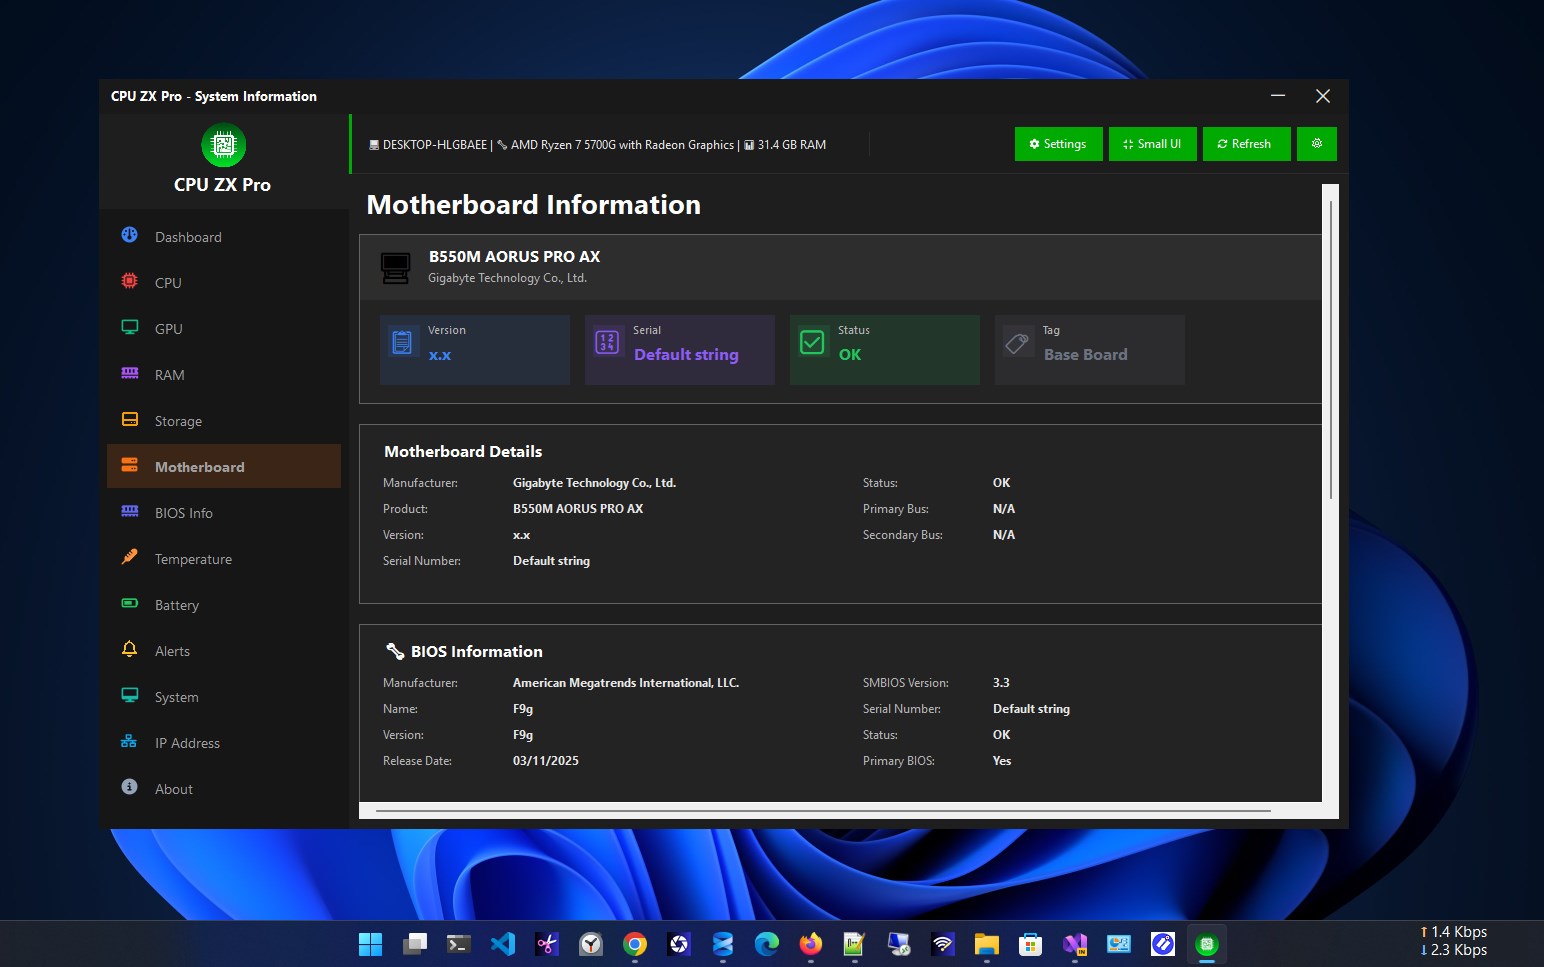Click the Base Board tag icon
The width and height of the screenshot is (1544, 967).
(x=1017, y=343)
